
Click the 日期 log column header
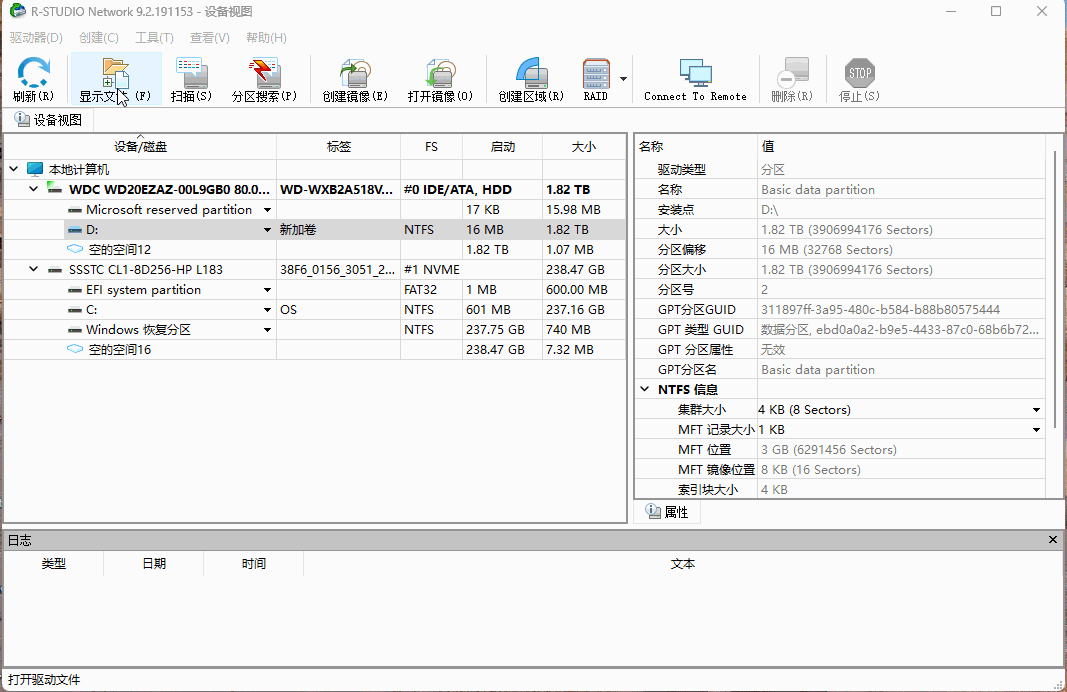click(154, 563)
